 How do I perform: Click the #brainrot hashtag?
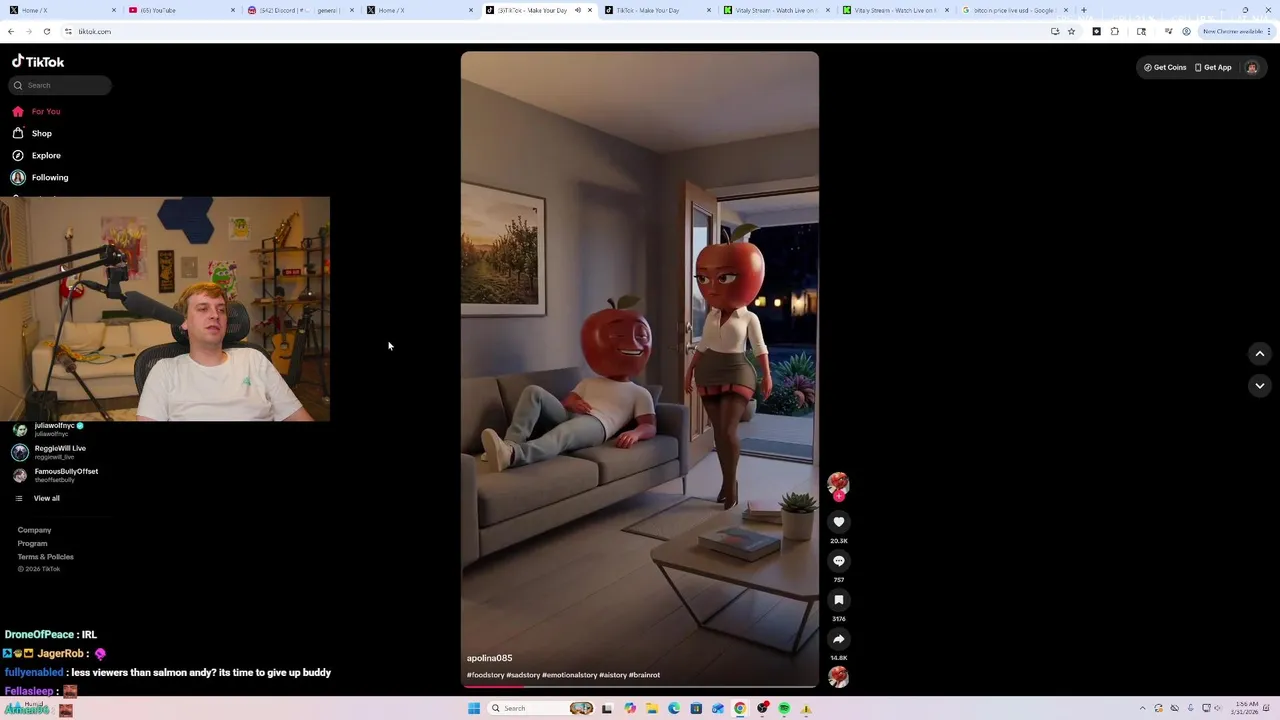tap(644, 675)
